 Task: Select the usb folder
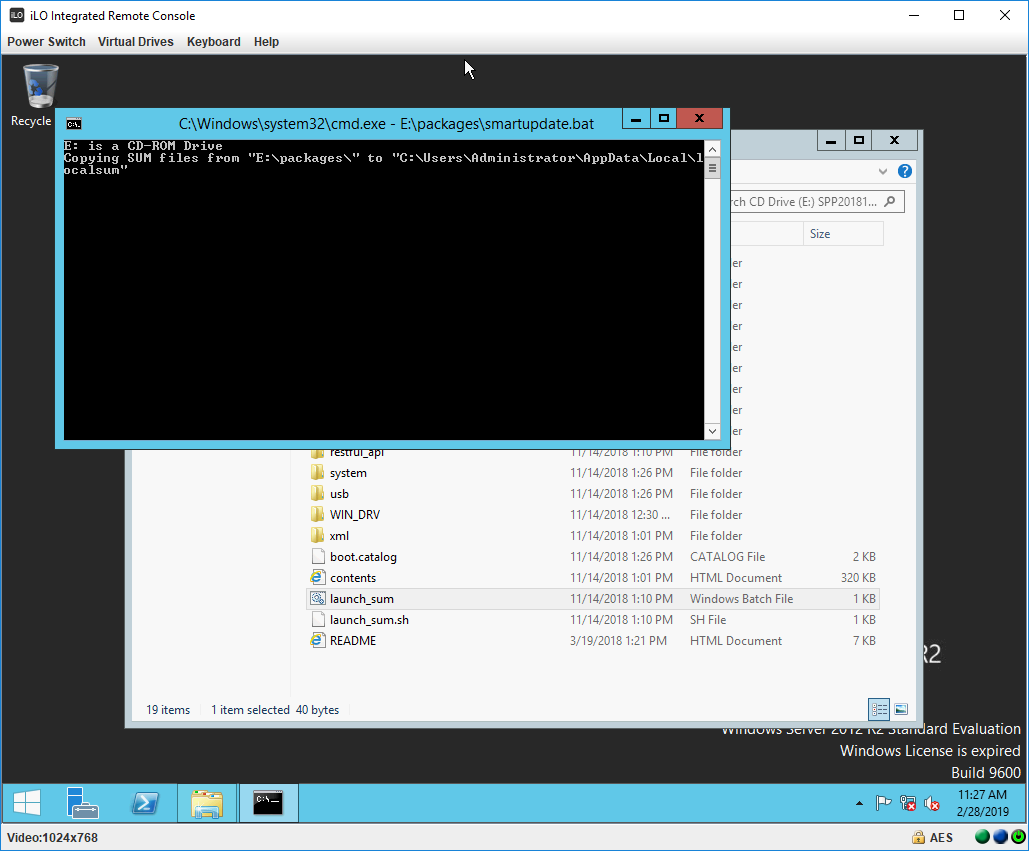point(593,493)
